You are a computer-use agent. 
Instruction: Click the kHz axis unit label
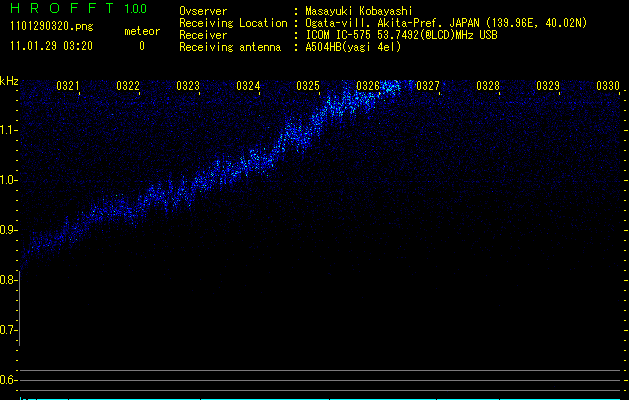tap(9, 81)
